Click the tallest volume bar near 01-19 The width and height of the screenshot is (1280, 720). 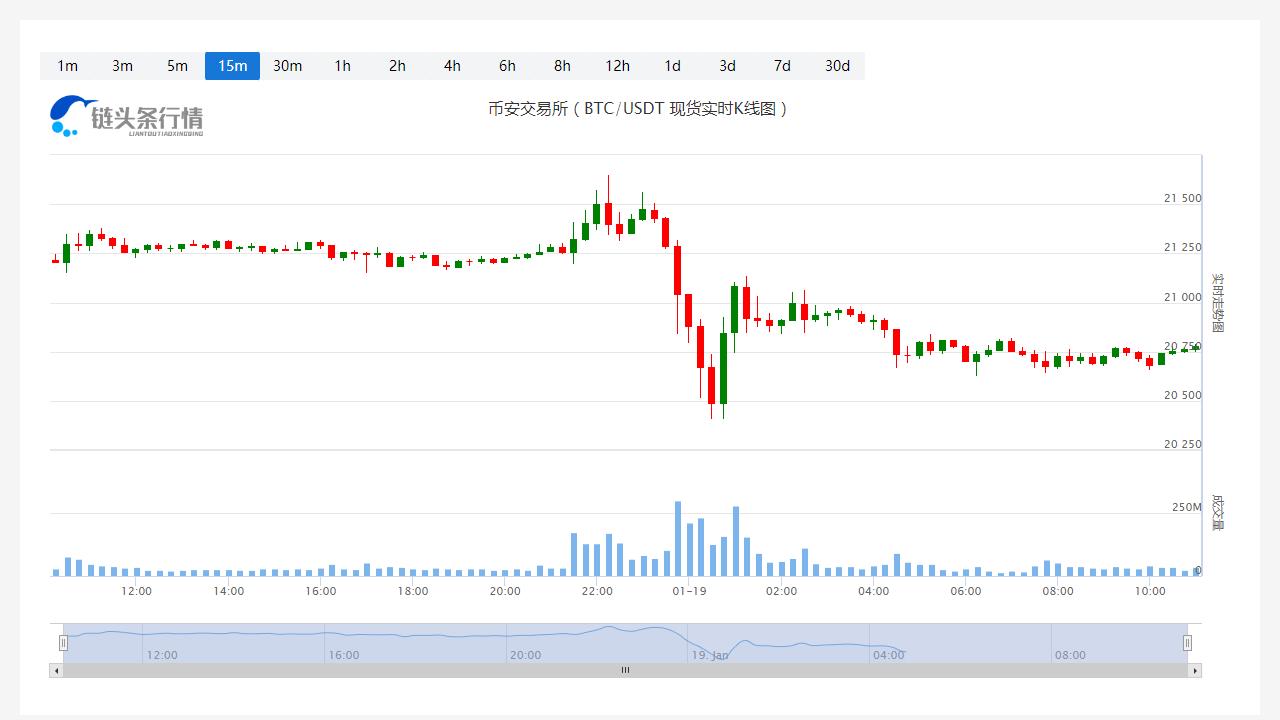coord(677,538)
